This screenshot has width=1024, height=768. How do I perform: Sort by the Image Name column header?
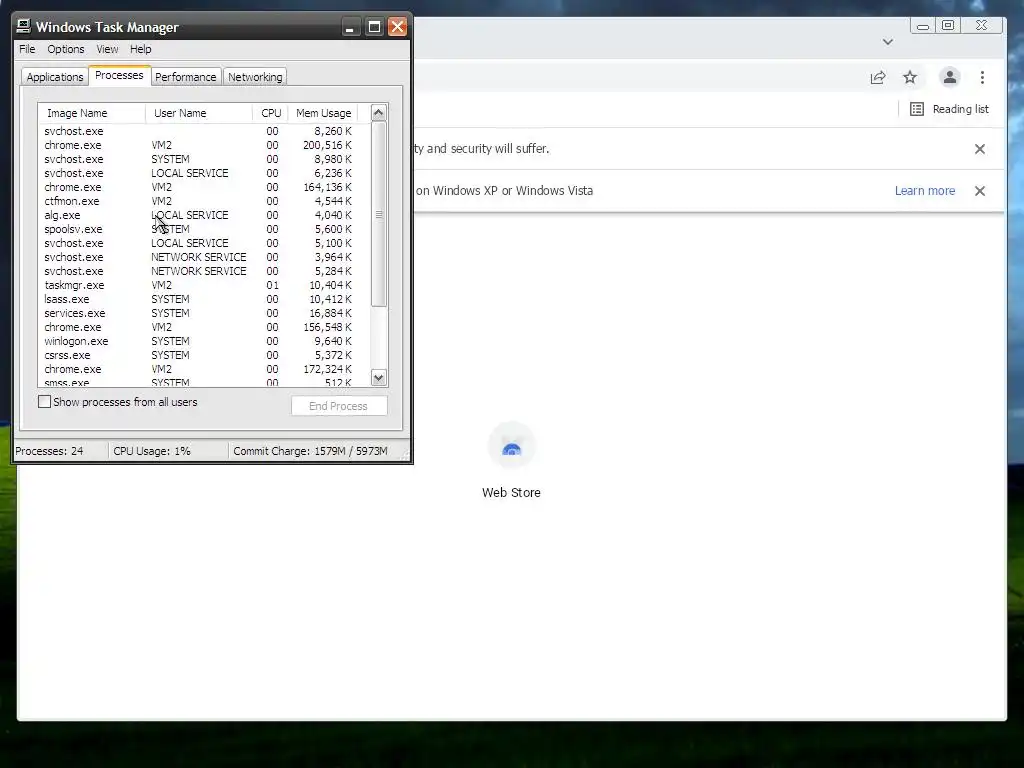[x=91, y=113]
